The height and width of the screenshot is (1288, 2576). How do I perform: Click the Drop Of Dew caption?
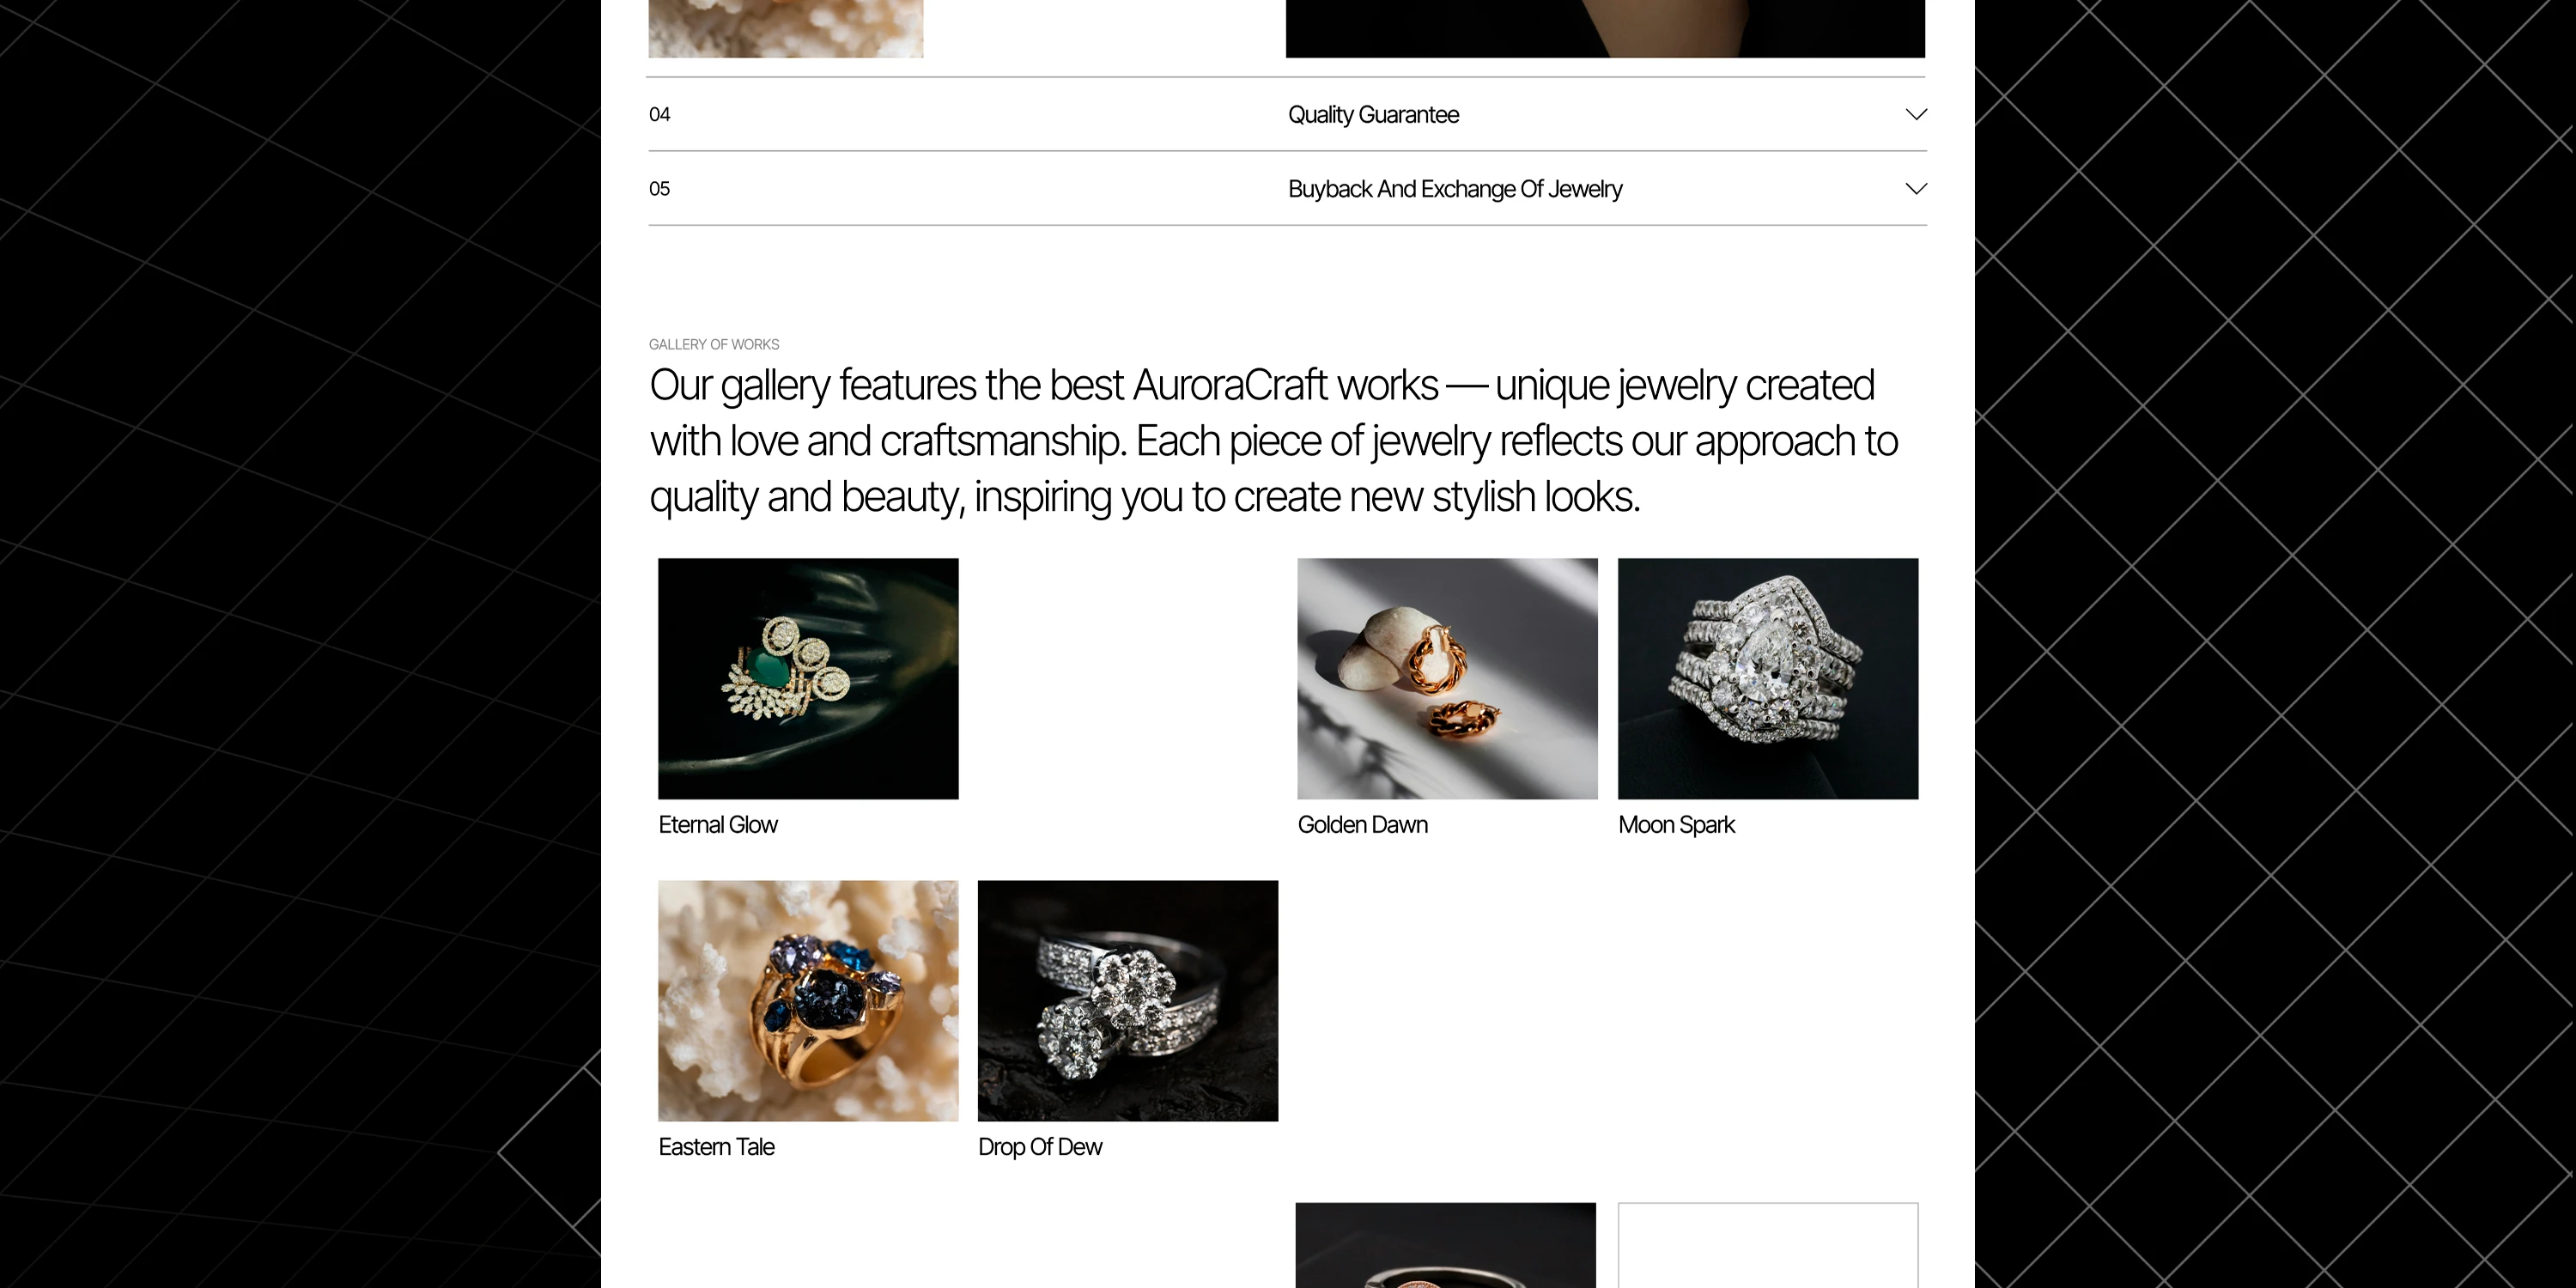tap(1040, 1147)
